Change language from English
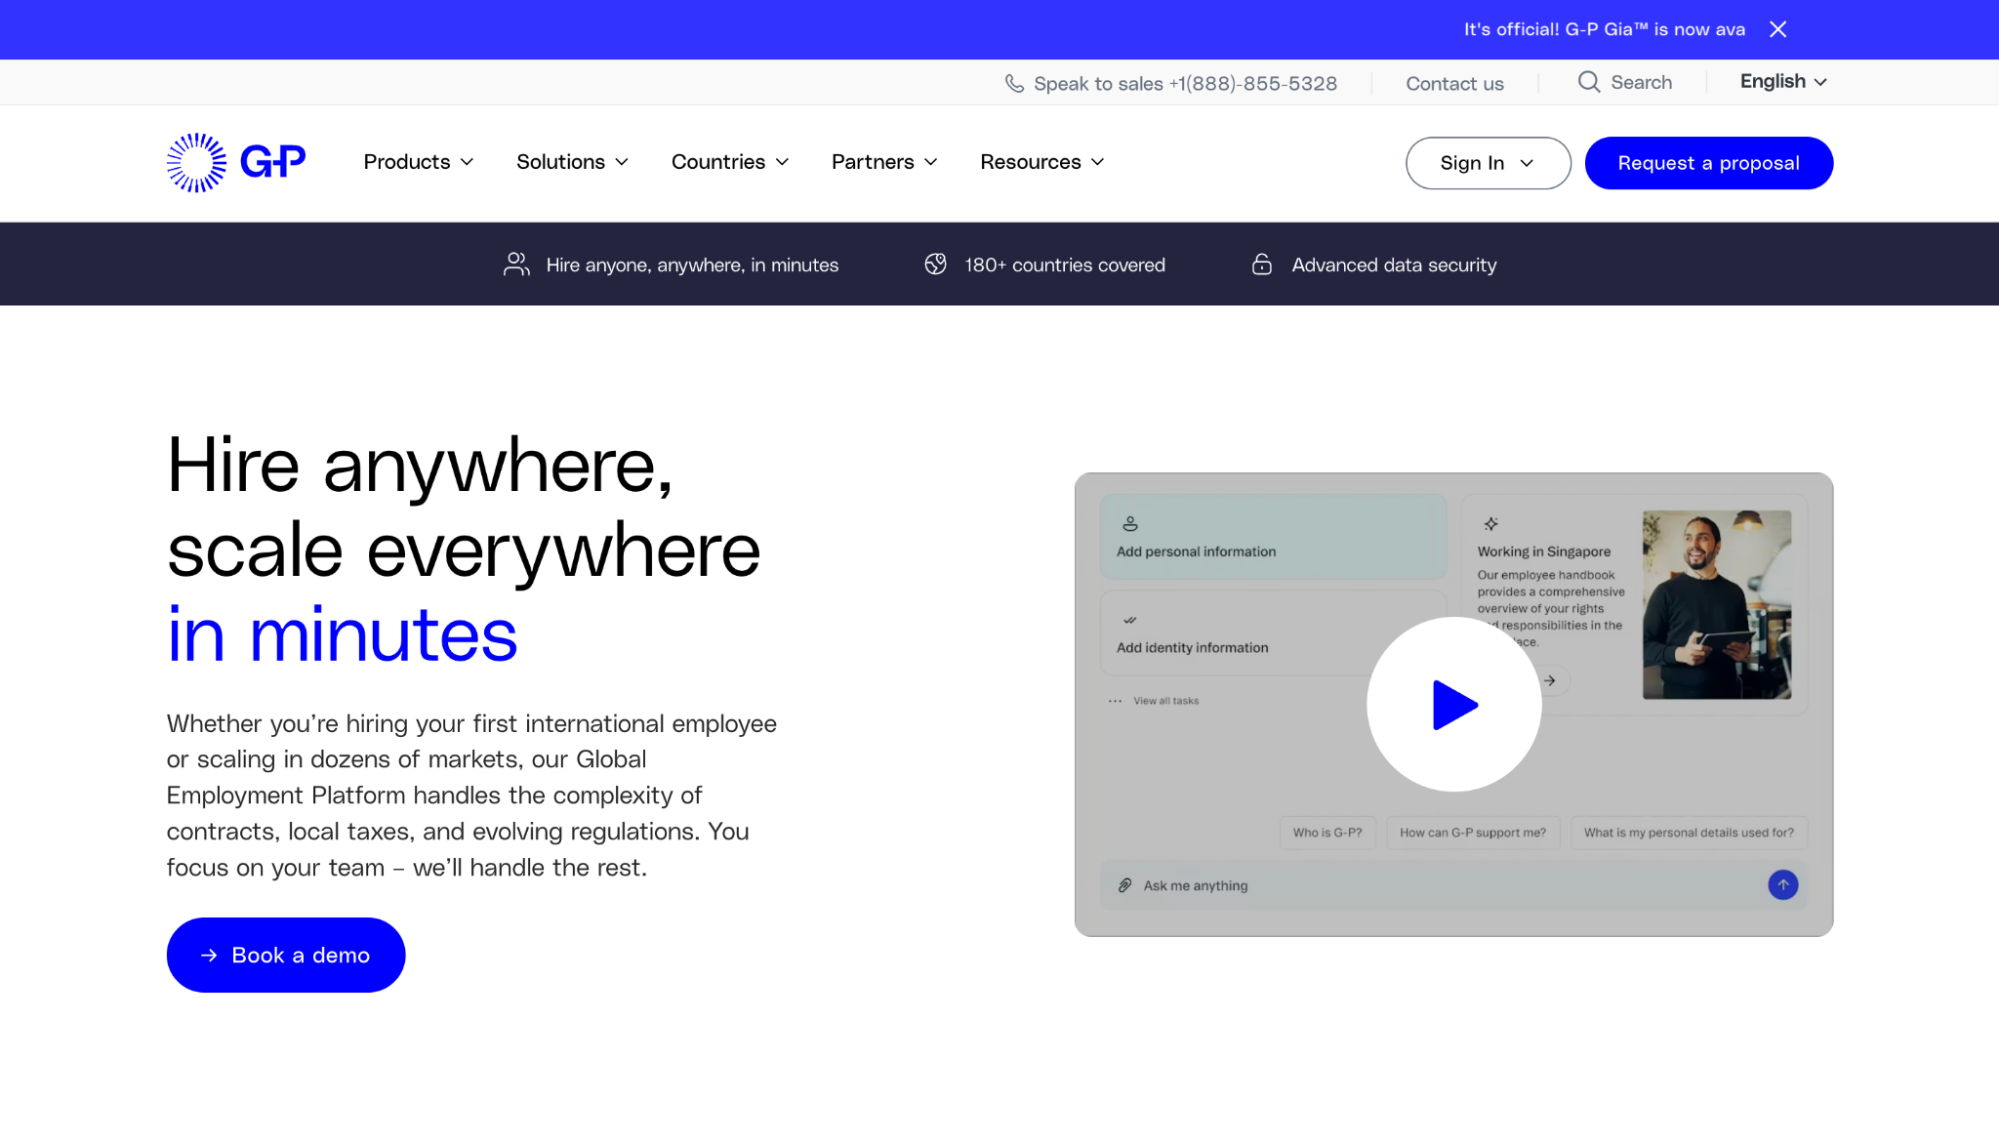The image size is (1999, 1127). pyautogui.click(x=1783, y=82)
